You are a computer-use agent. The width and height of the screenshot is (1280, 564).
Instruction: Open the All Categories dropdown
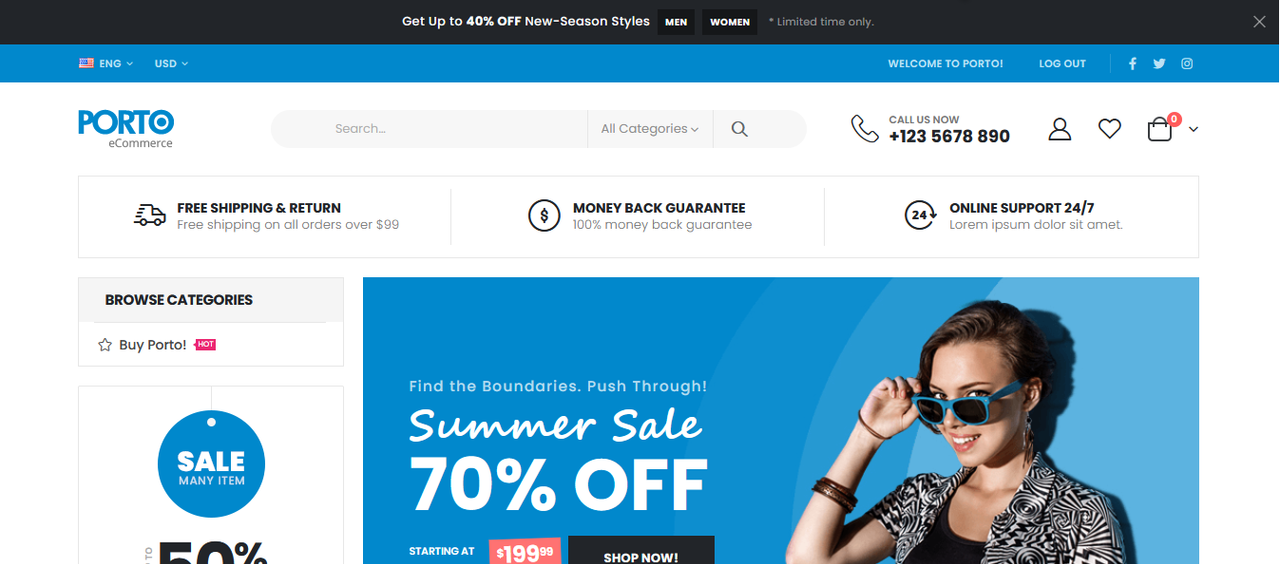[650, 129]
